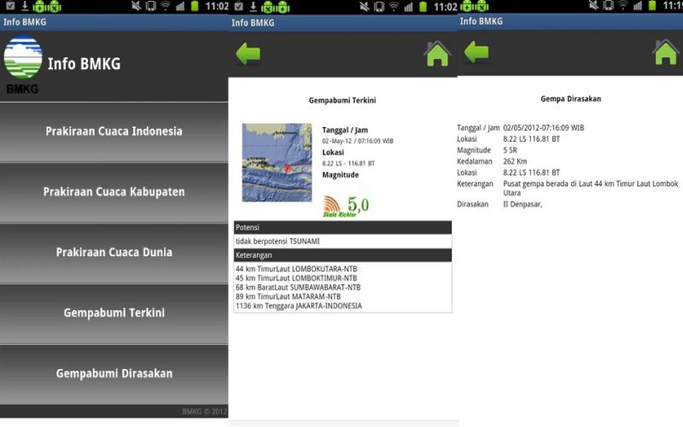This screenshot has height=427, width=683.
Task: Tap the Potensi section header
Action: click(x=342, y=228)
